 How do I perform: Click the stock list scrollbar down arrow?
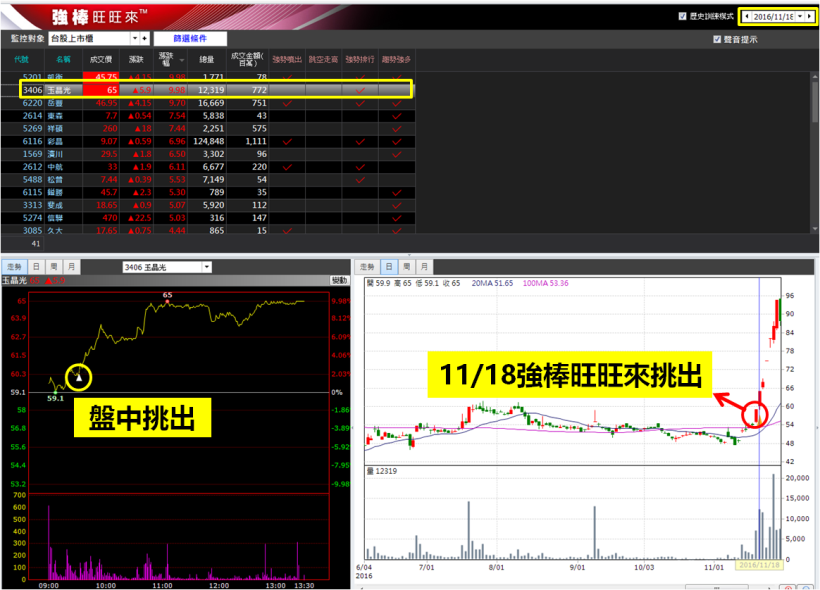[815, 229]
